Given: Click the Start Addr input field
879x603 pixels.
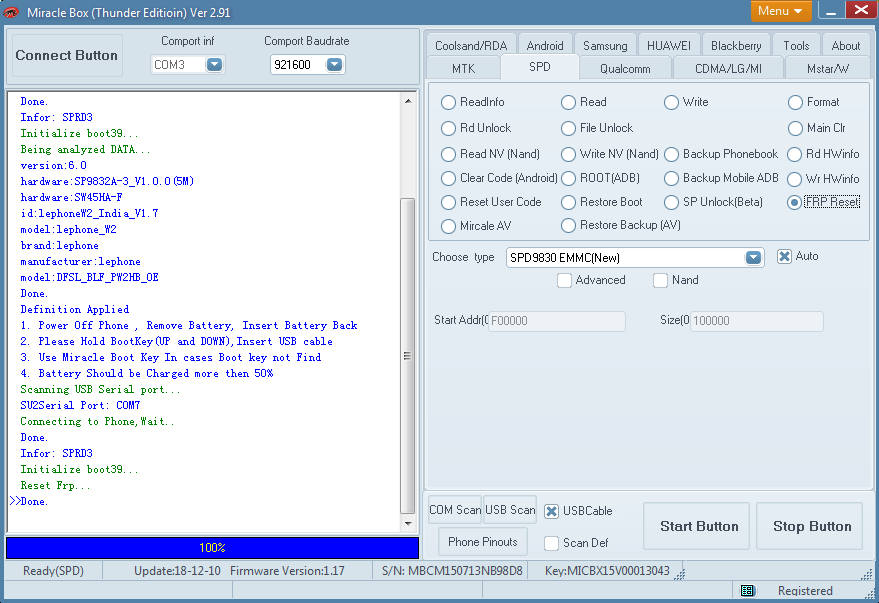Looking at the screenshot, I should [557, 321].
